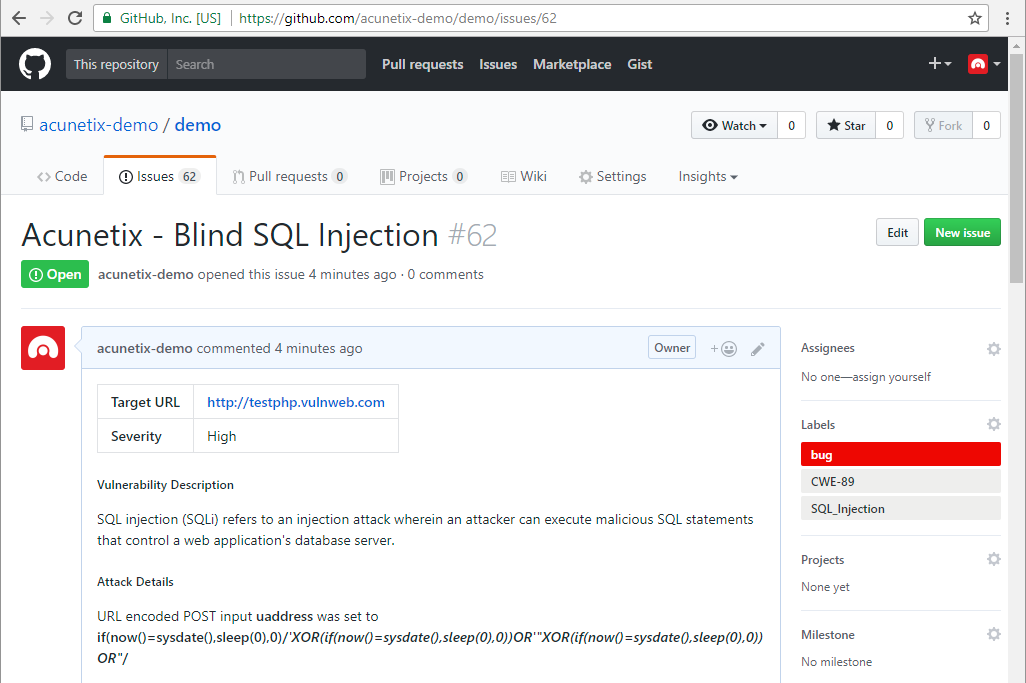1026x683 pixels.
Task: Click the acunetix-demo author link in comment header
Action: click(145, 349)
